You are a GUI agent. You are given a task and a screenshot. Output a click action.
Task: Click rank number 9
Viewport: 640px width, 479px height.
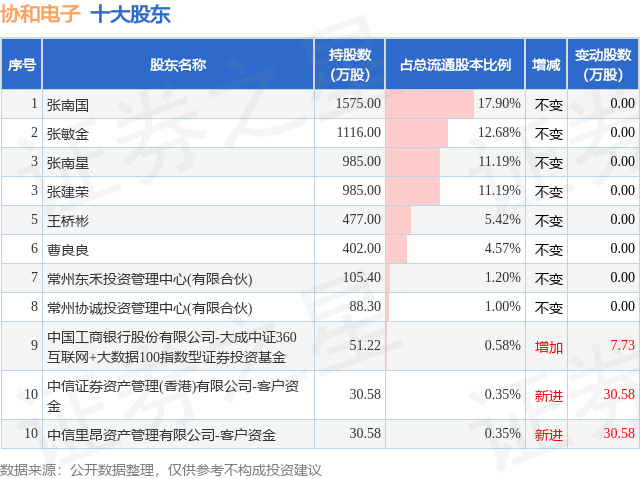click(34, 345)
